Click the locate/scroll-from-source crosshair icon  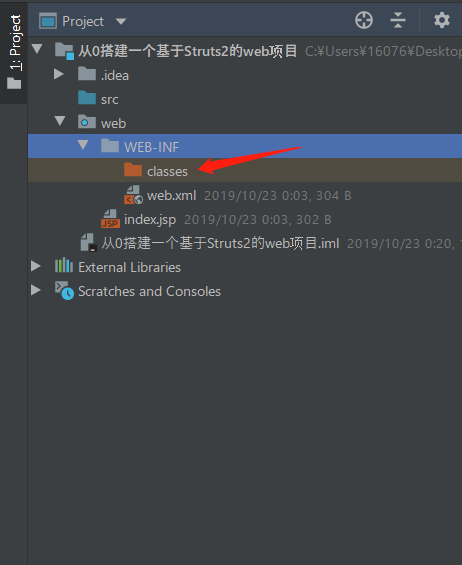pos(364,20)
